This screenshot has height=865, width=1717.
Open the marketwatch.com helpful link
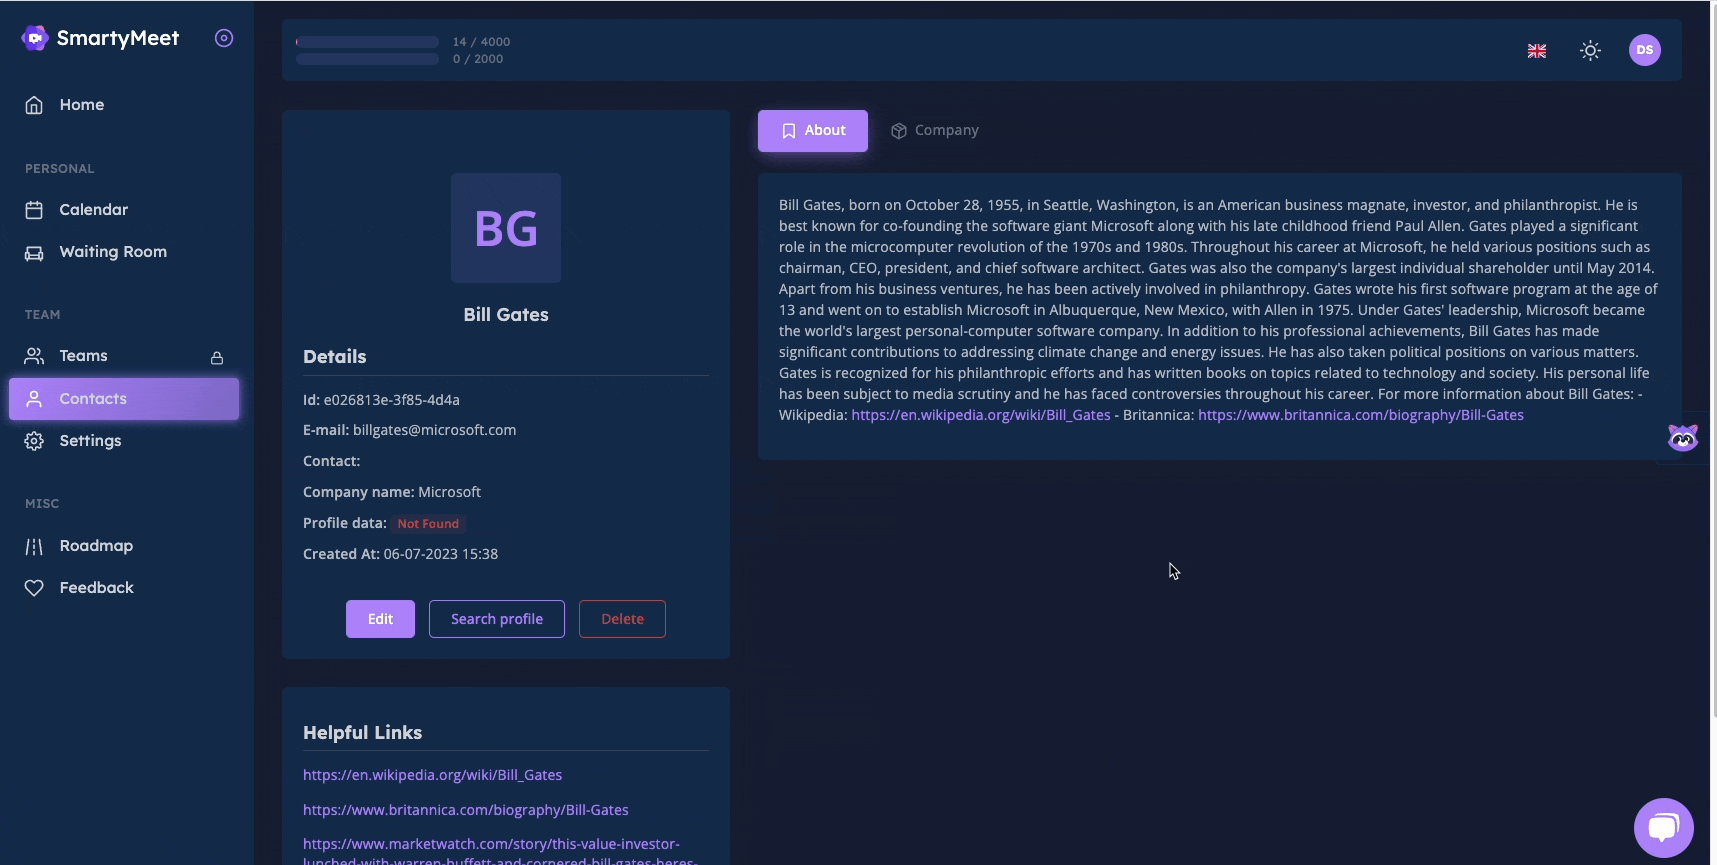[500, 852]
